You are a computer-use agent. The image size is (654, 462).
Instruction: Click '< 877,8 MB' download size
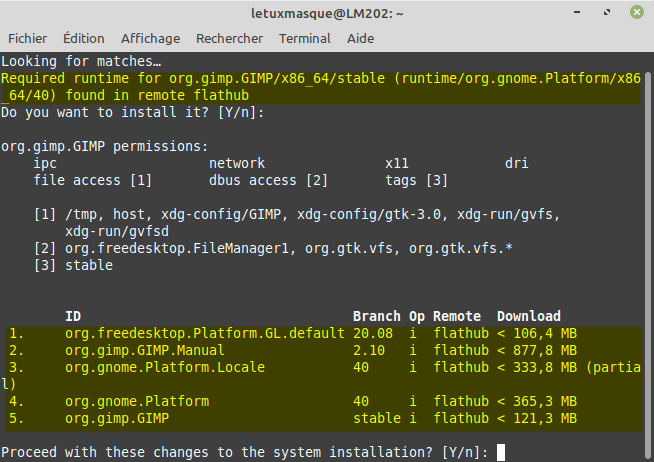(x=537, y=351)
